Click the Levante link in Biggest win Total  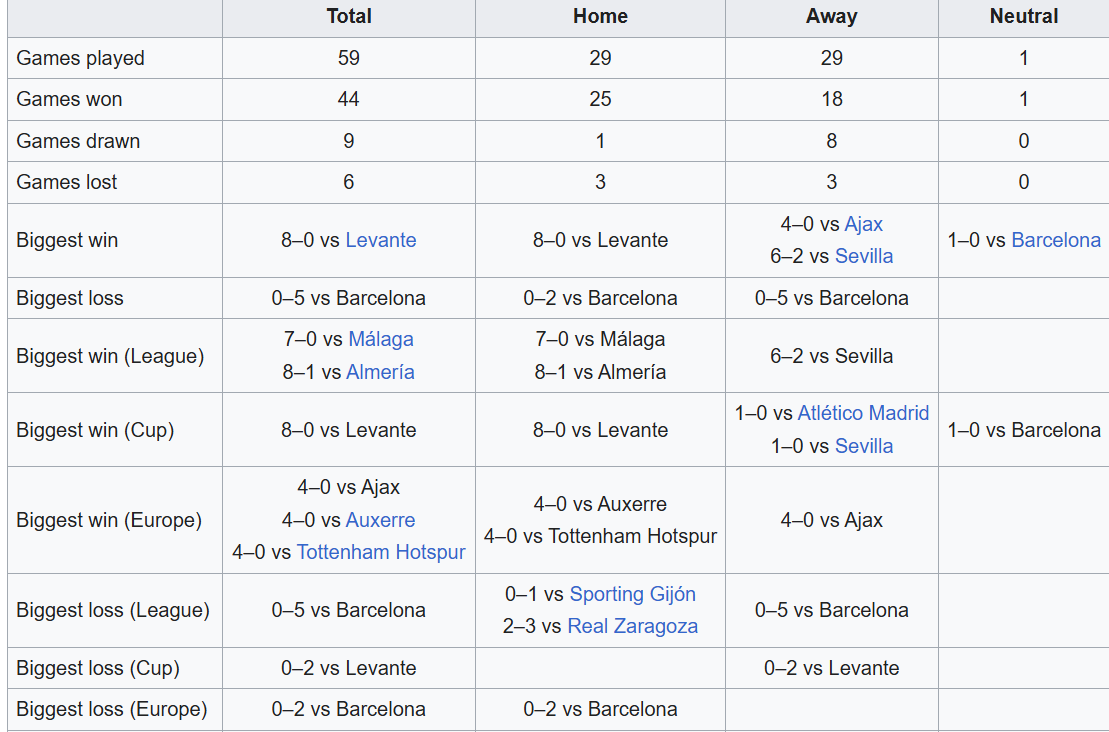pos(380,240)
